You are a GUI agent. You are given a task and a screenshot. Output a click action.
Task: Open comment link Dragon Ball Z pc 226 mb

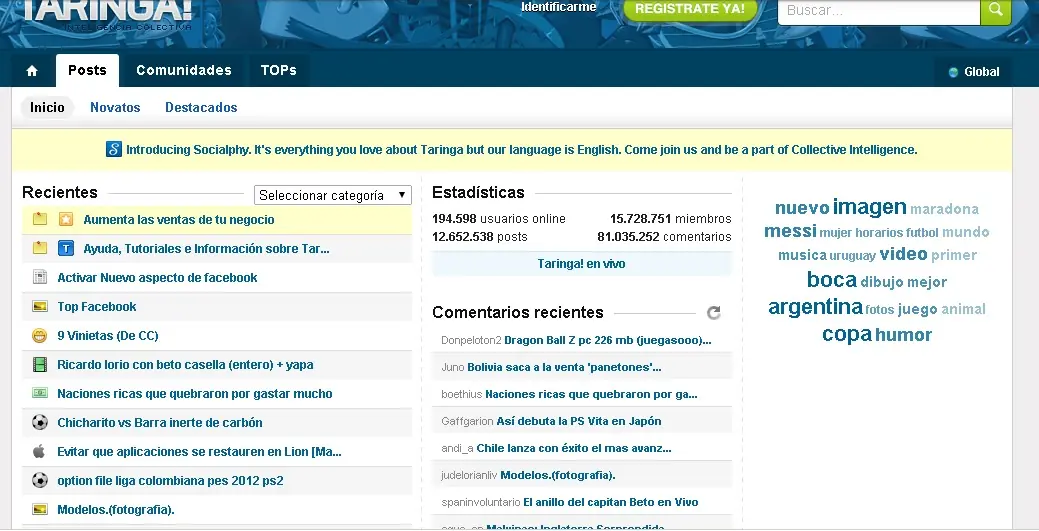(x=608, y=340)
